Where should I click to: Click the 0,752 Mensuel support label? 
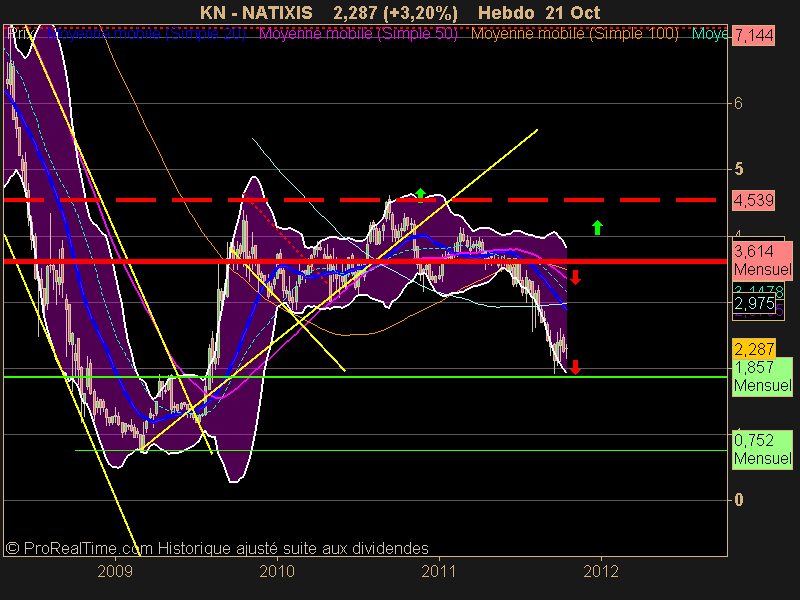pyautogui.click(x=762, y=449)
